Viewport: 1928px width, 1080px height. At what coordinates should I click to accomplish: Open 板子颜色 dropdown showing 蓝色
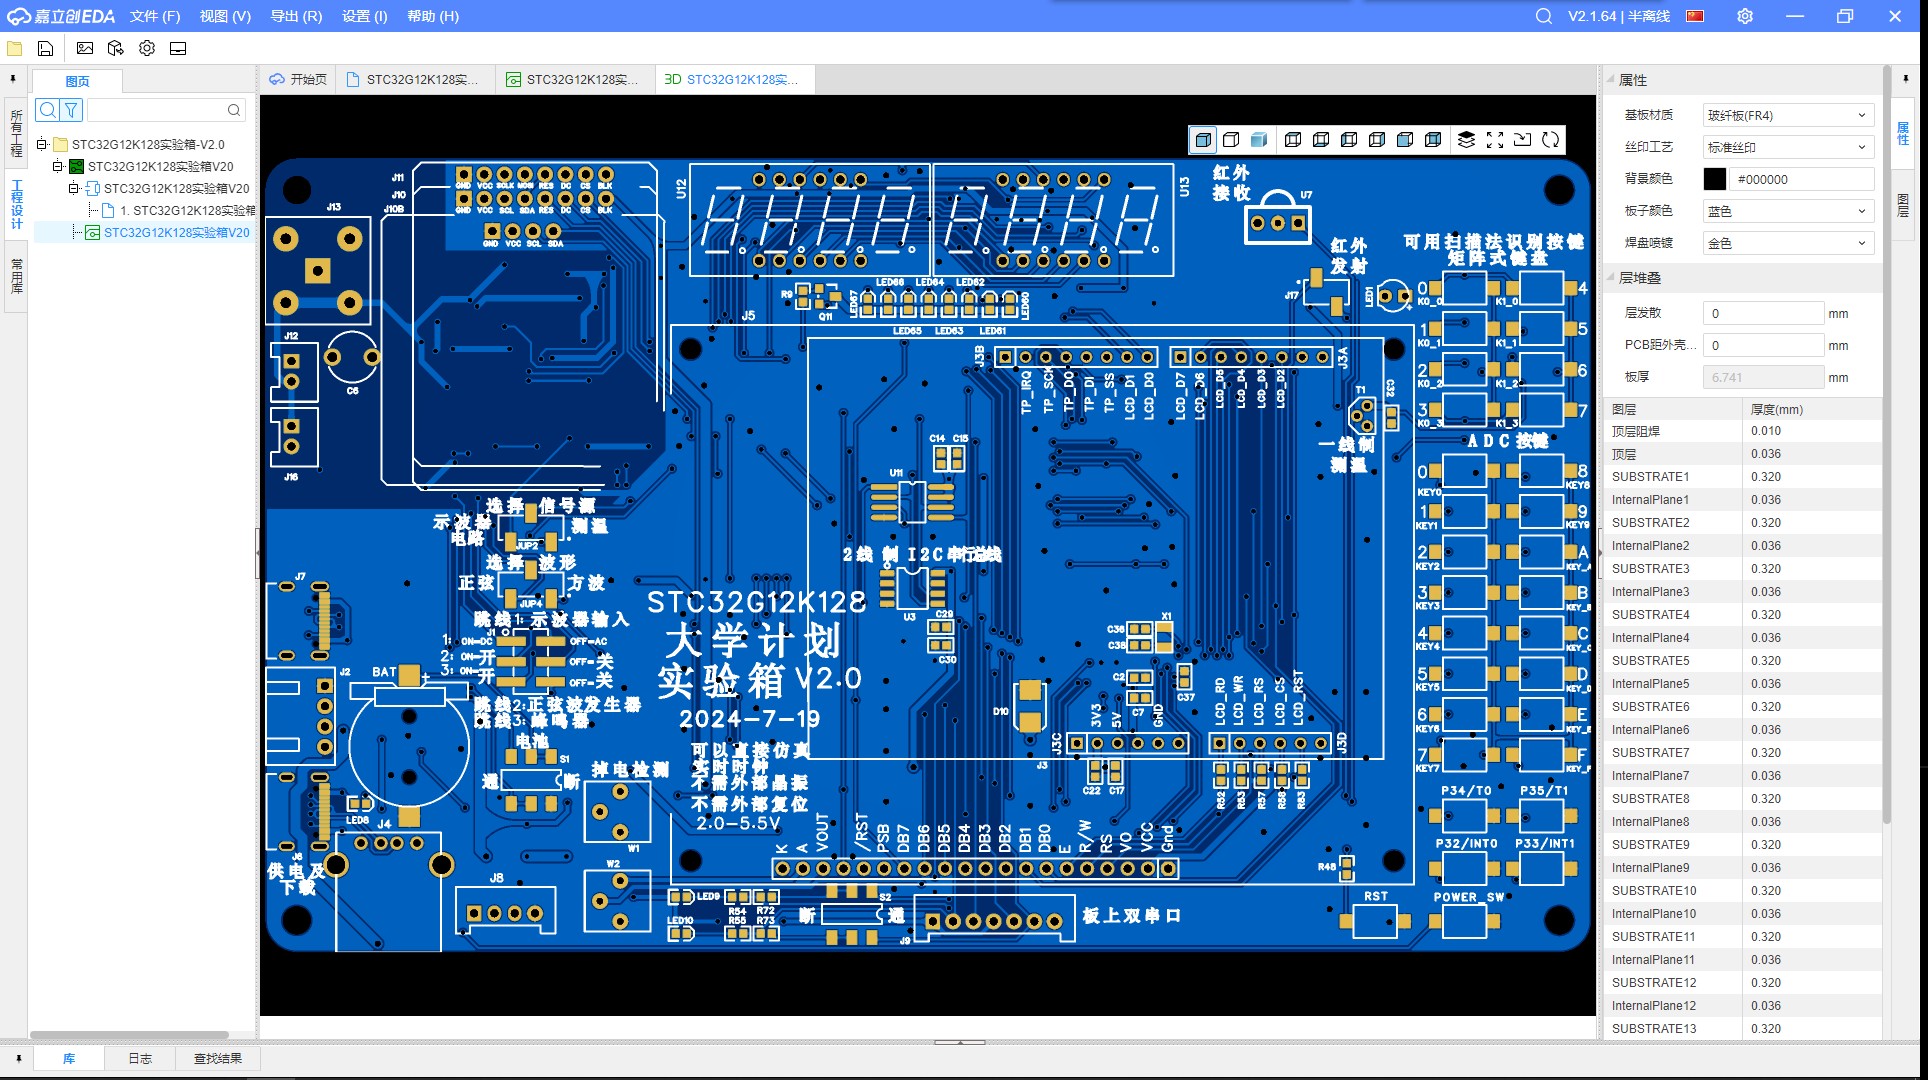coord(1788,211)
